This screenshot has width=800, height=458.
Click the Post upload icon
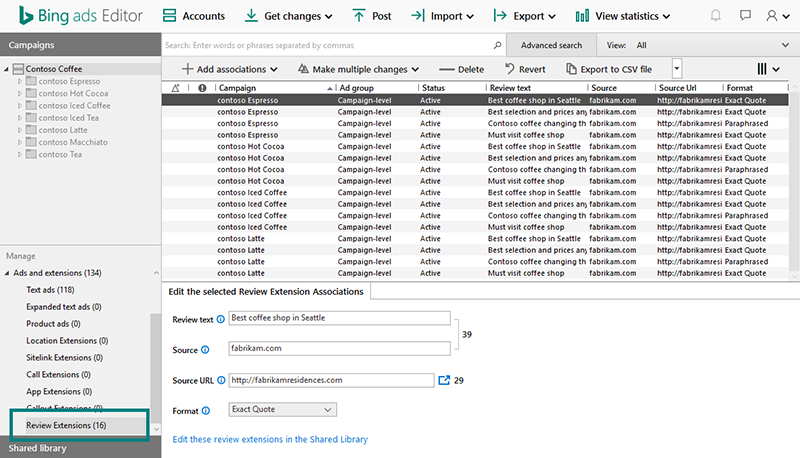click(359, 16)
